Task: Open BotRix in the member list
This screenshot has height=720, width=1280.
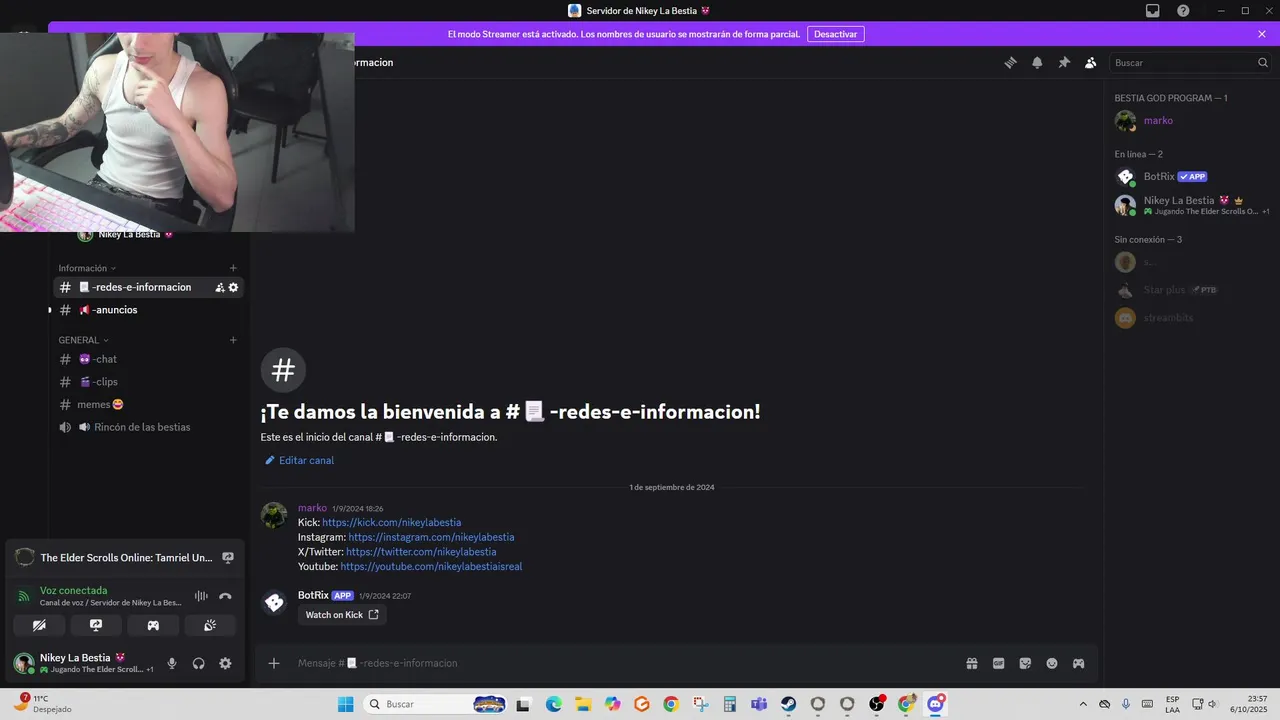Action: pyautogui.click(x=1191, y=177)
